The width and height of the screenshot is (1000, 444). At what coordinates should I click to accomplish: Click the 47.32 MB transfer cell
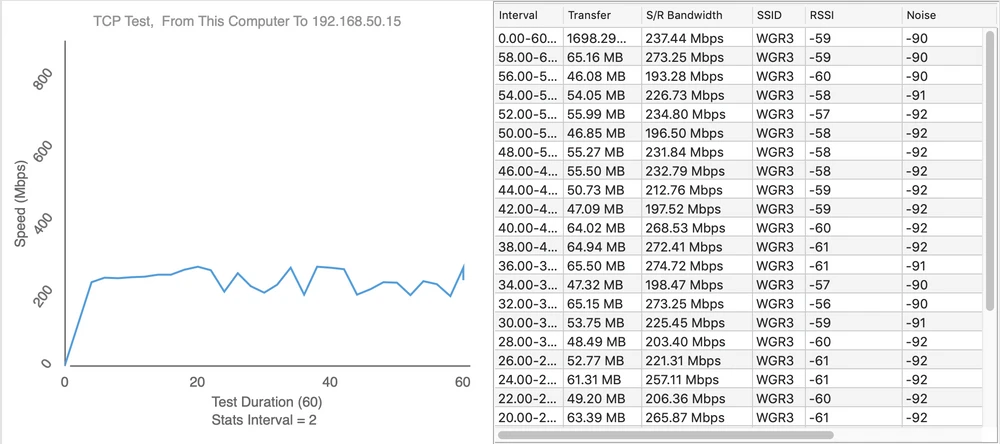click(x=596, y=285)
